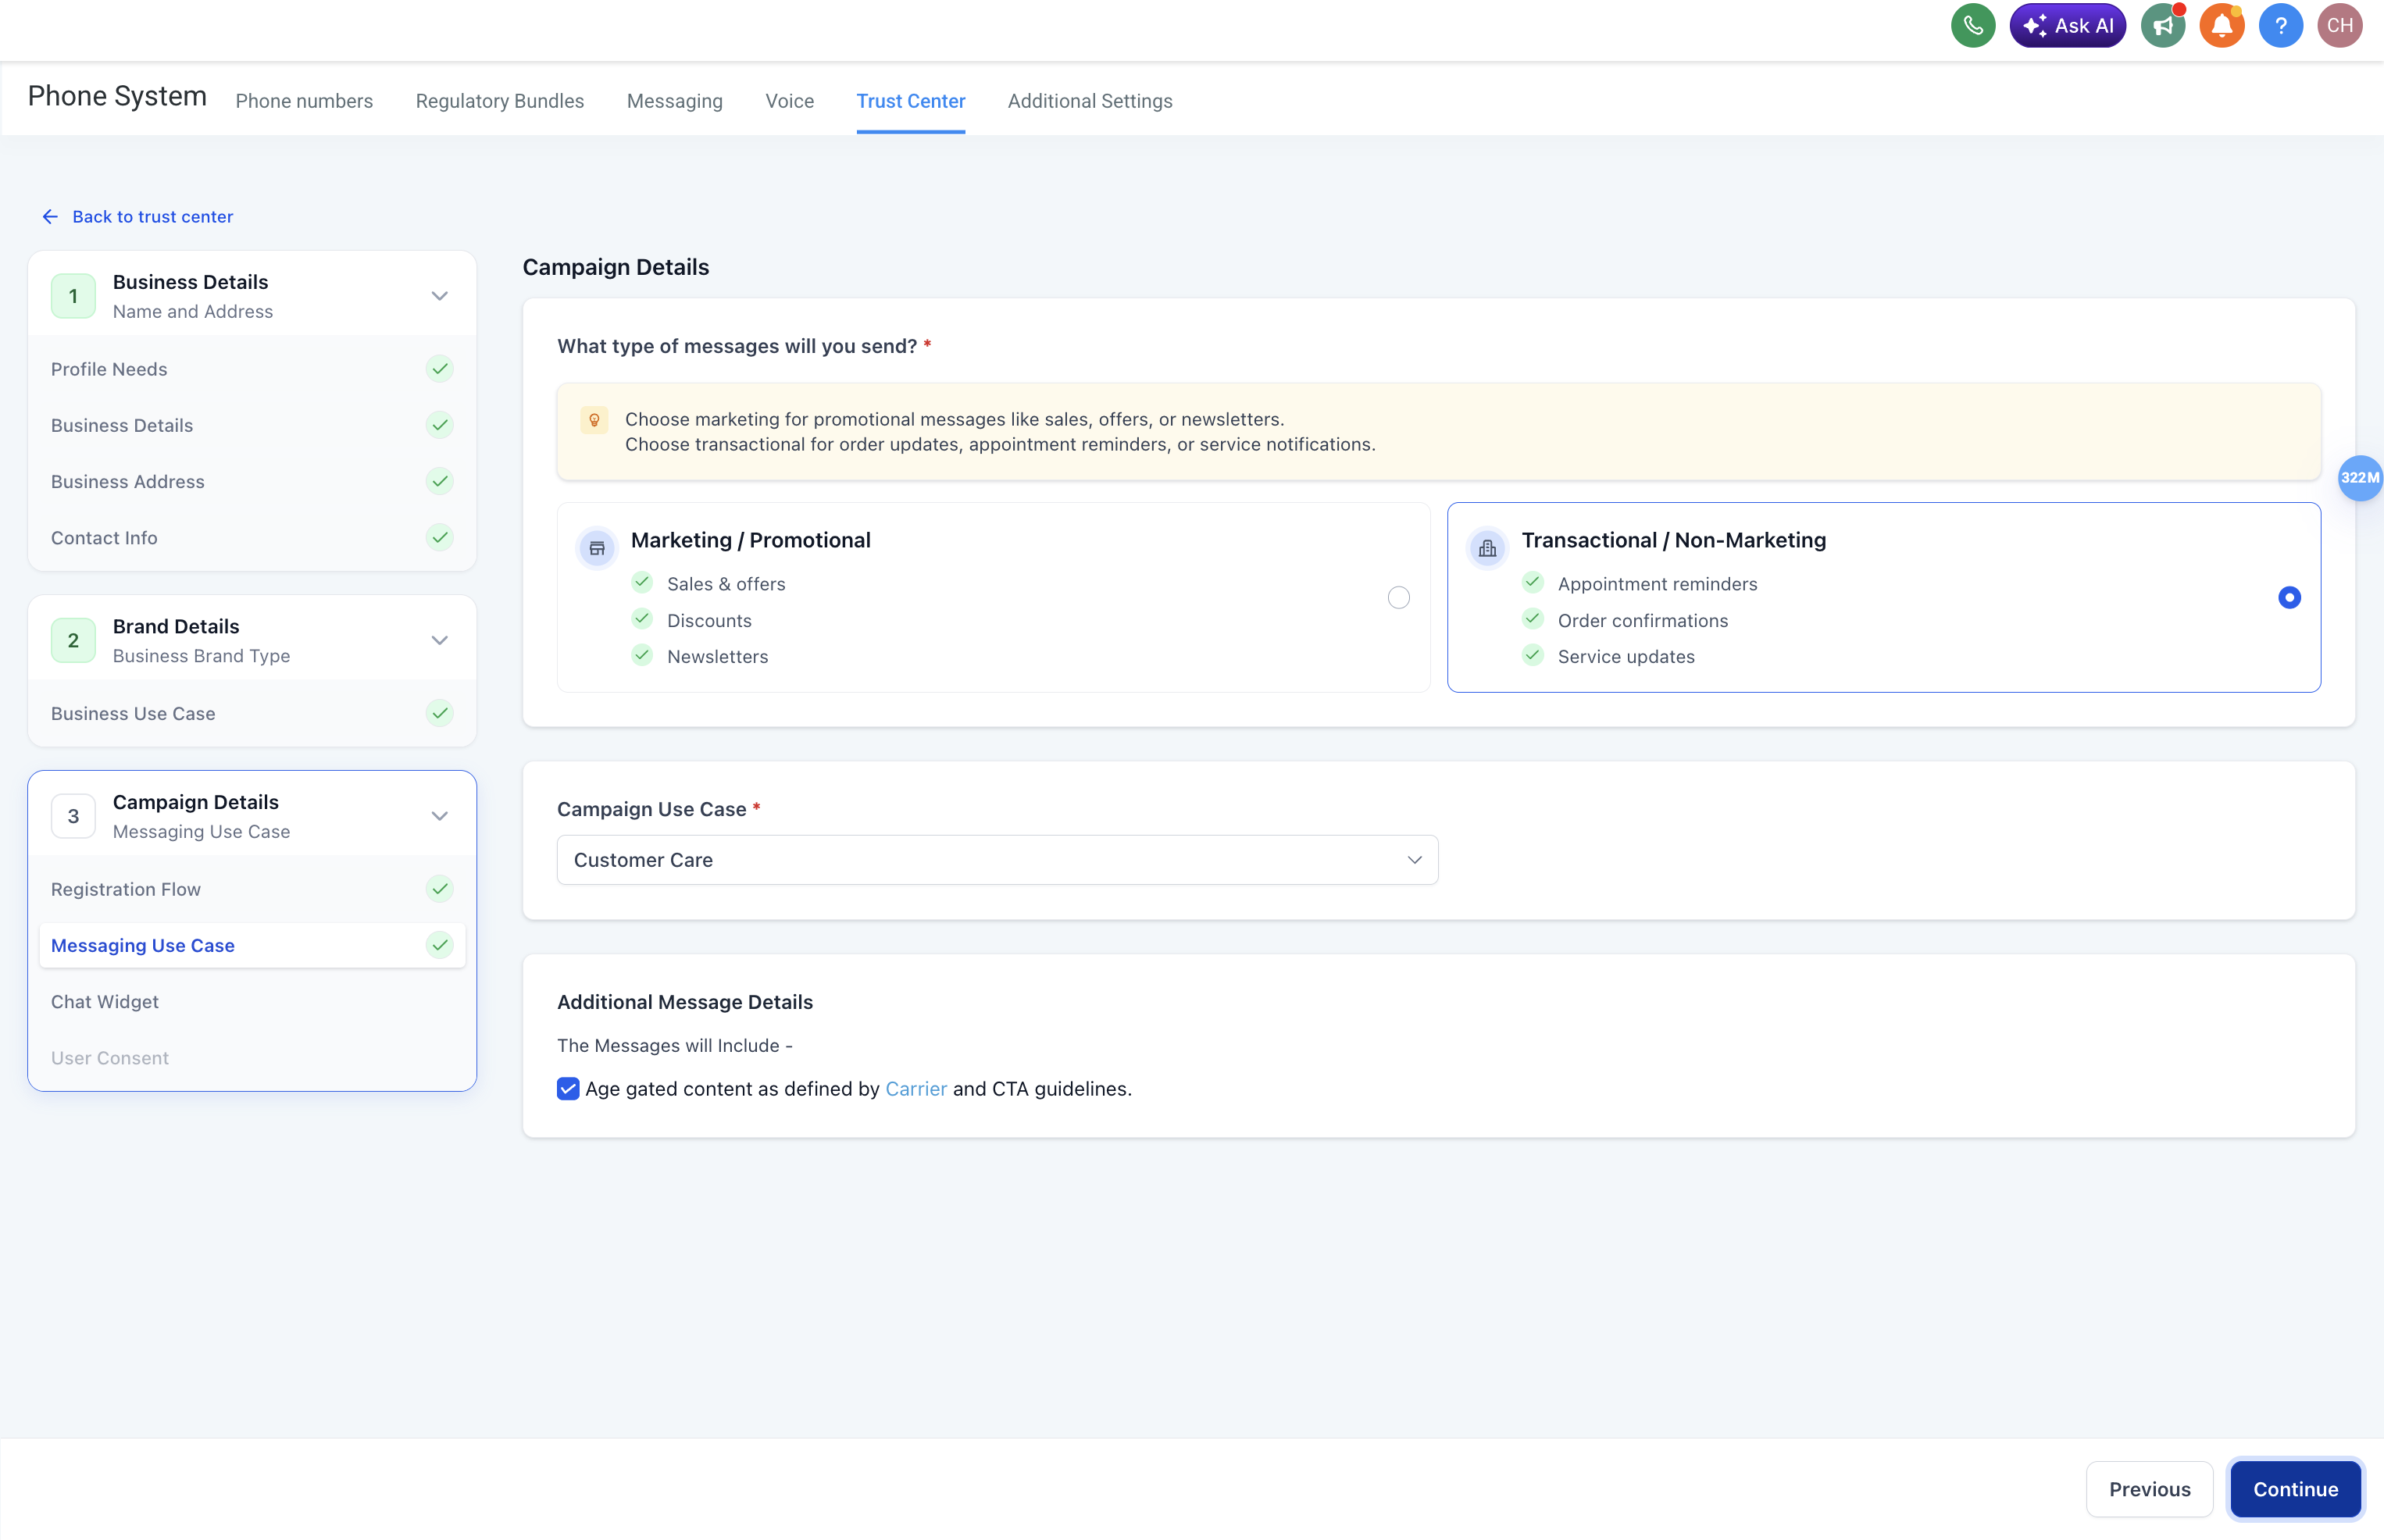Go back to trust center link
Image resolution: width=2384 pixels, height=1540 pixels.
coord(152,217)
